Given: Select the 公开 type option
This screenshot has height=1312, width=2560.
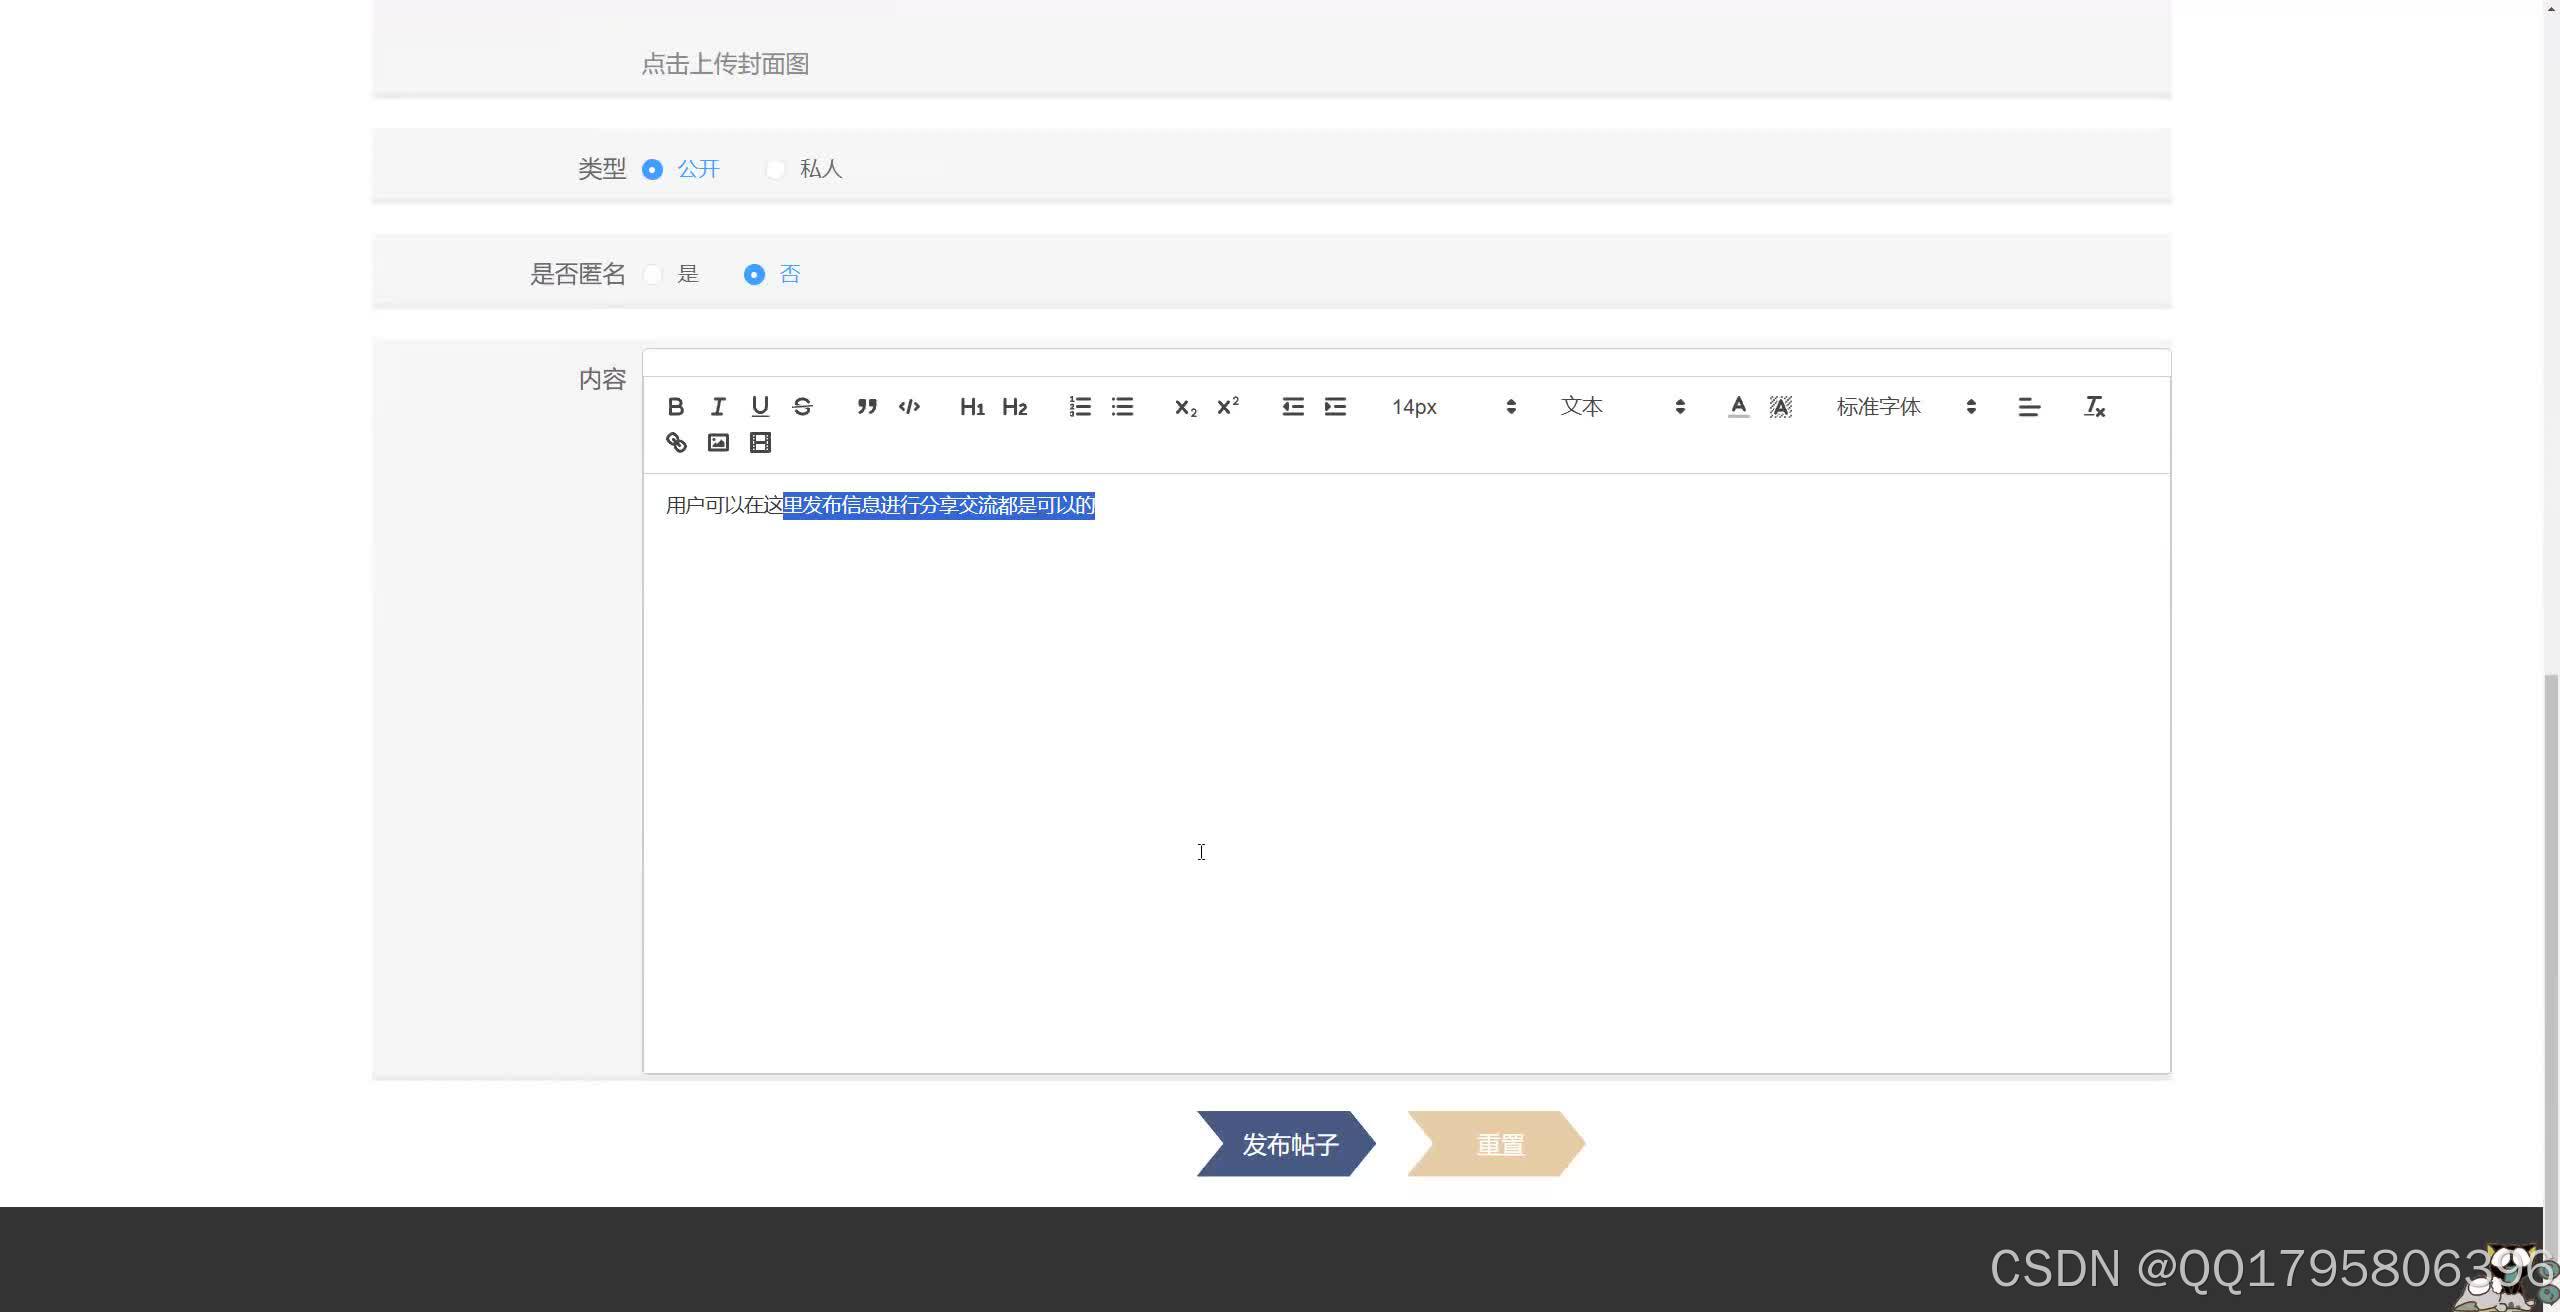Looking at the screenshot, I should pyautogui.click(x=653, y=170).
